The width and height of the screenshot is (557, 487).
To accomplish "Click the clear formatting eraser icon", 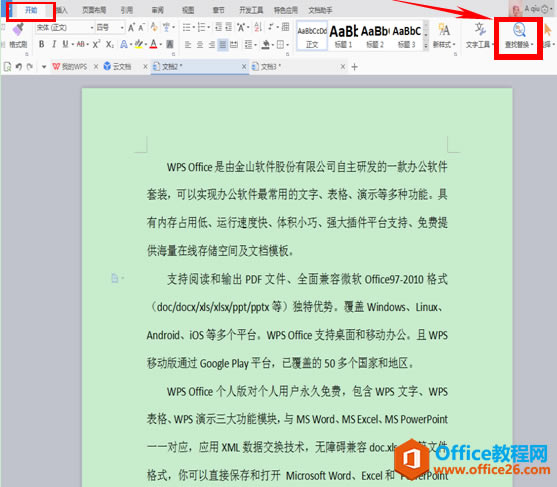I will pos(154,27).
